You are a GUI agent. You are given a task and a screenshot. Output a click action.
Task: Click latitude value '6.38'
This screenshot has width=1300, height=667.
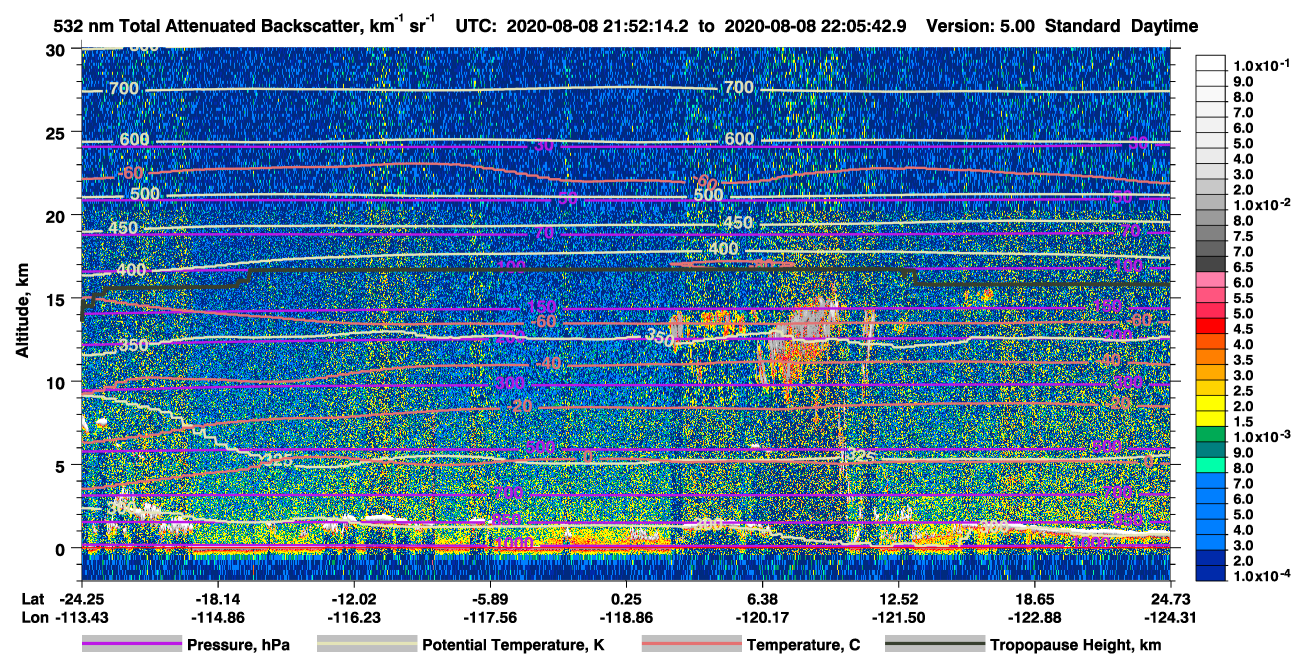(x=763, y=599)
